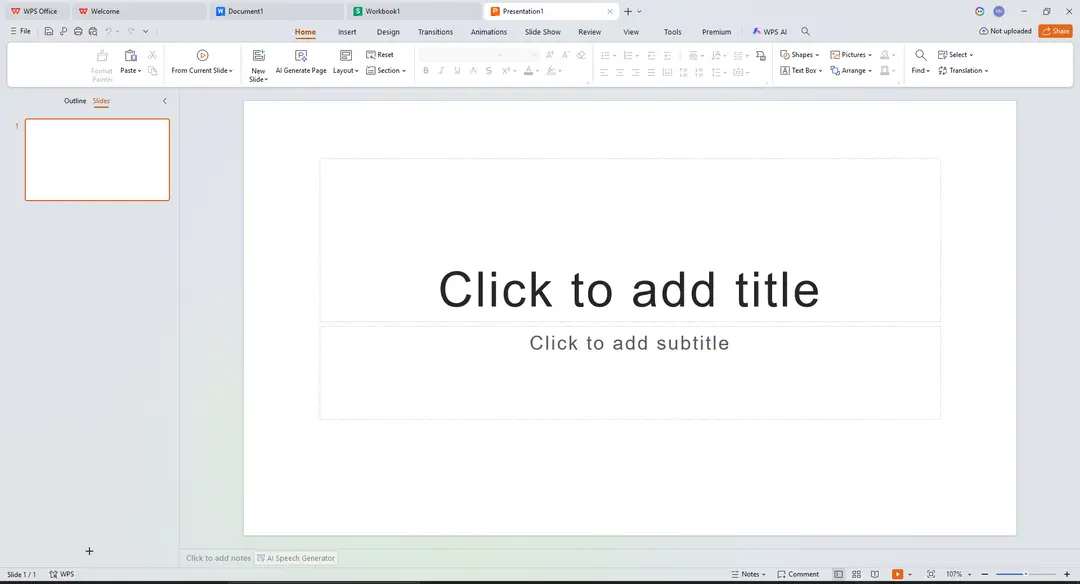
Task: Click the New Slide icon
Action: click(258, 56)
